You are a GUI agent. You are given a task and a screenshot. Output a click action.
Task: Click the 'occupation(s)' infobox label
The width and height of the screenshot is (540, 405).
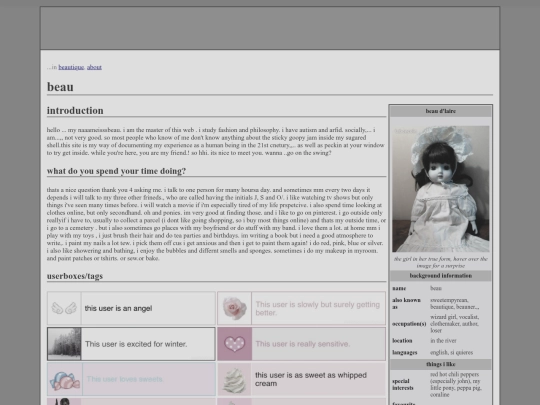point(409,324)
